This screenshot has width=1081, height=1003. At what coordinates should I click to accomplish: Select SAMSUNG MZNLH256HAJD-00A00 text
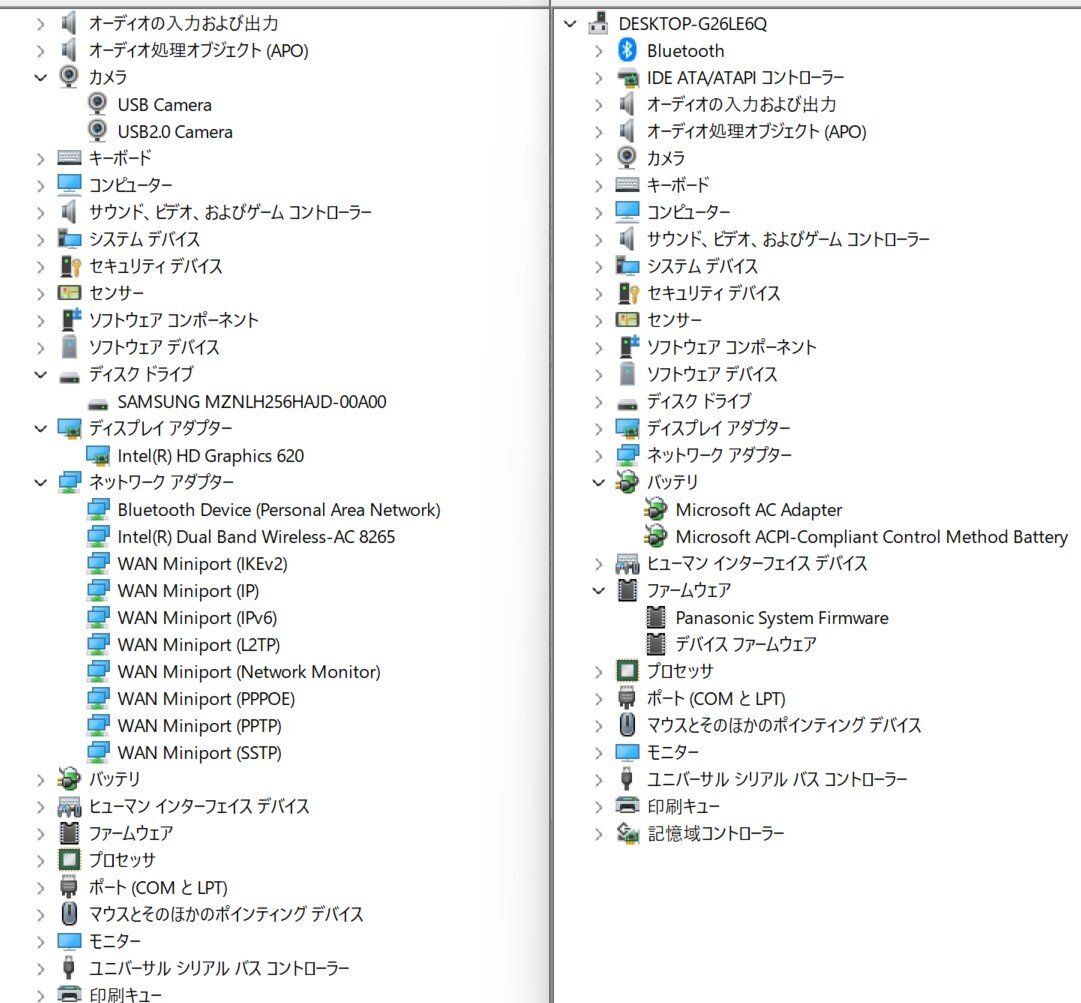coord(252,401)
